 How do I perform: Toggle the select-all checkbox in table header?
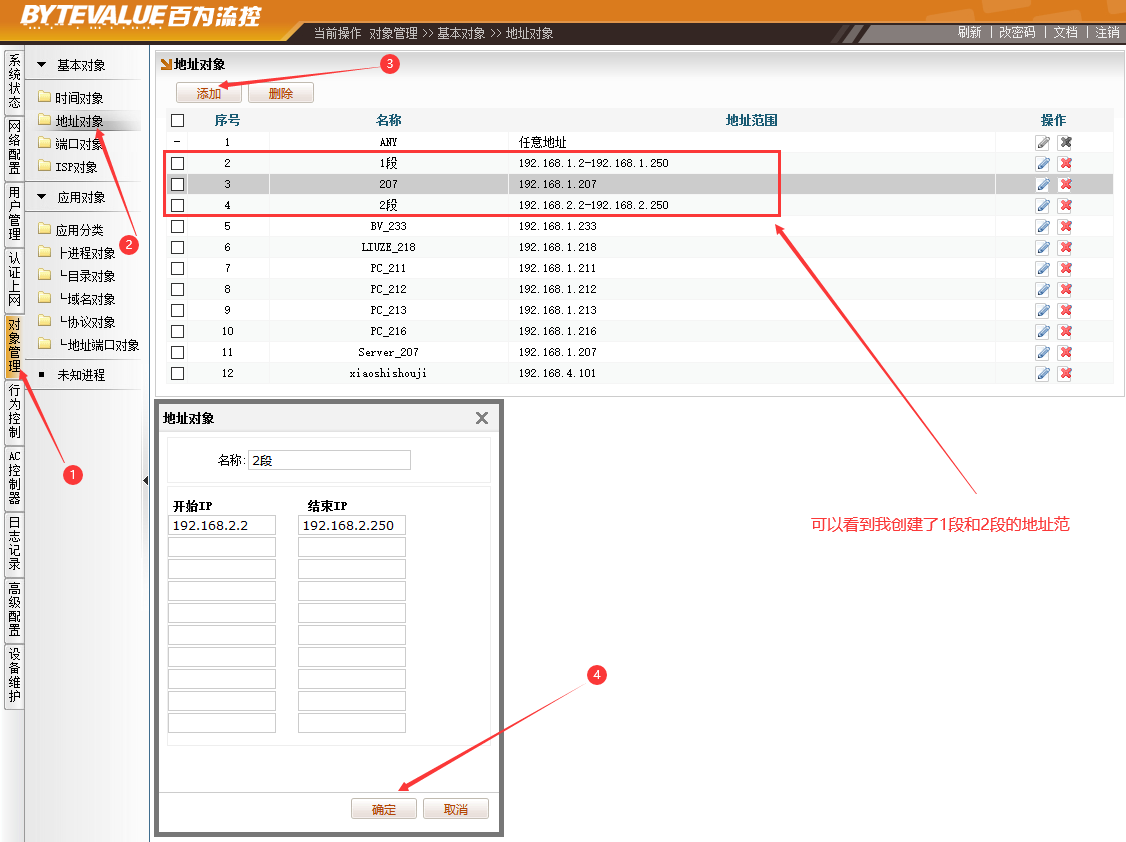177,120
